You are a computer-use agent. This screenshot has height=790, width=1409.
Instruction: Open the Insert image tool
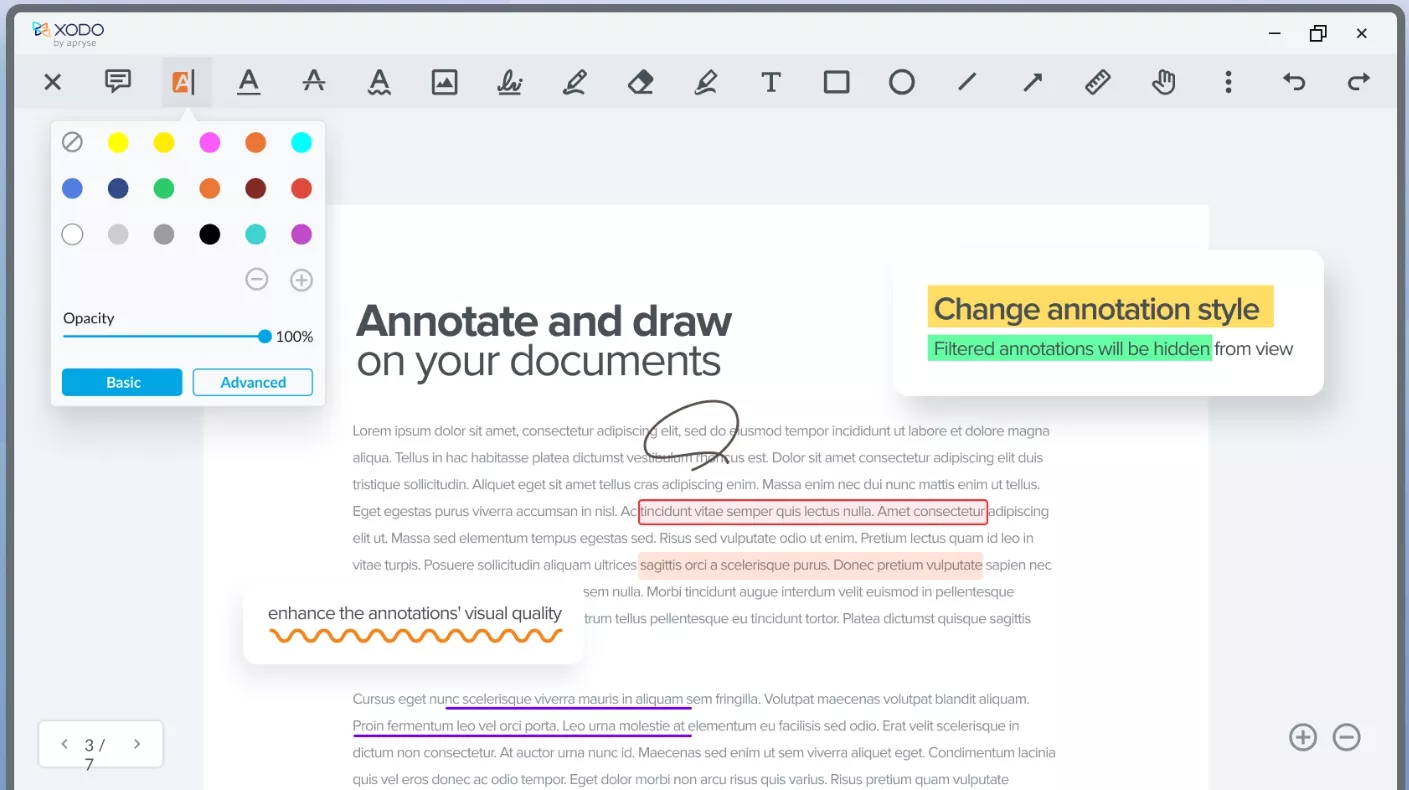coord(444,82)
